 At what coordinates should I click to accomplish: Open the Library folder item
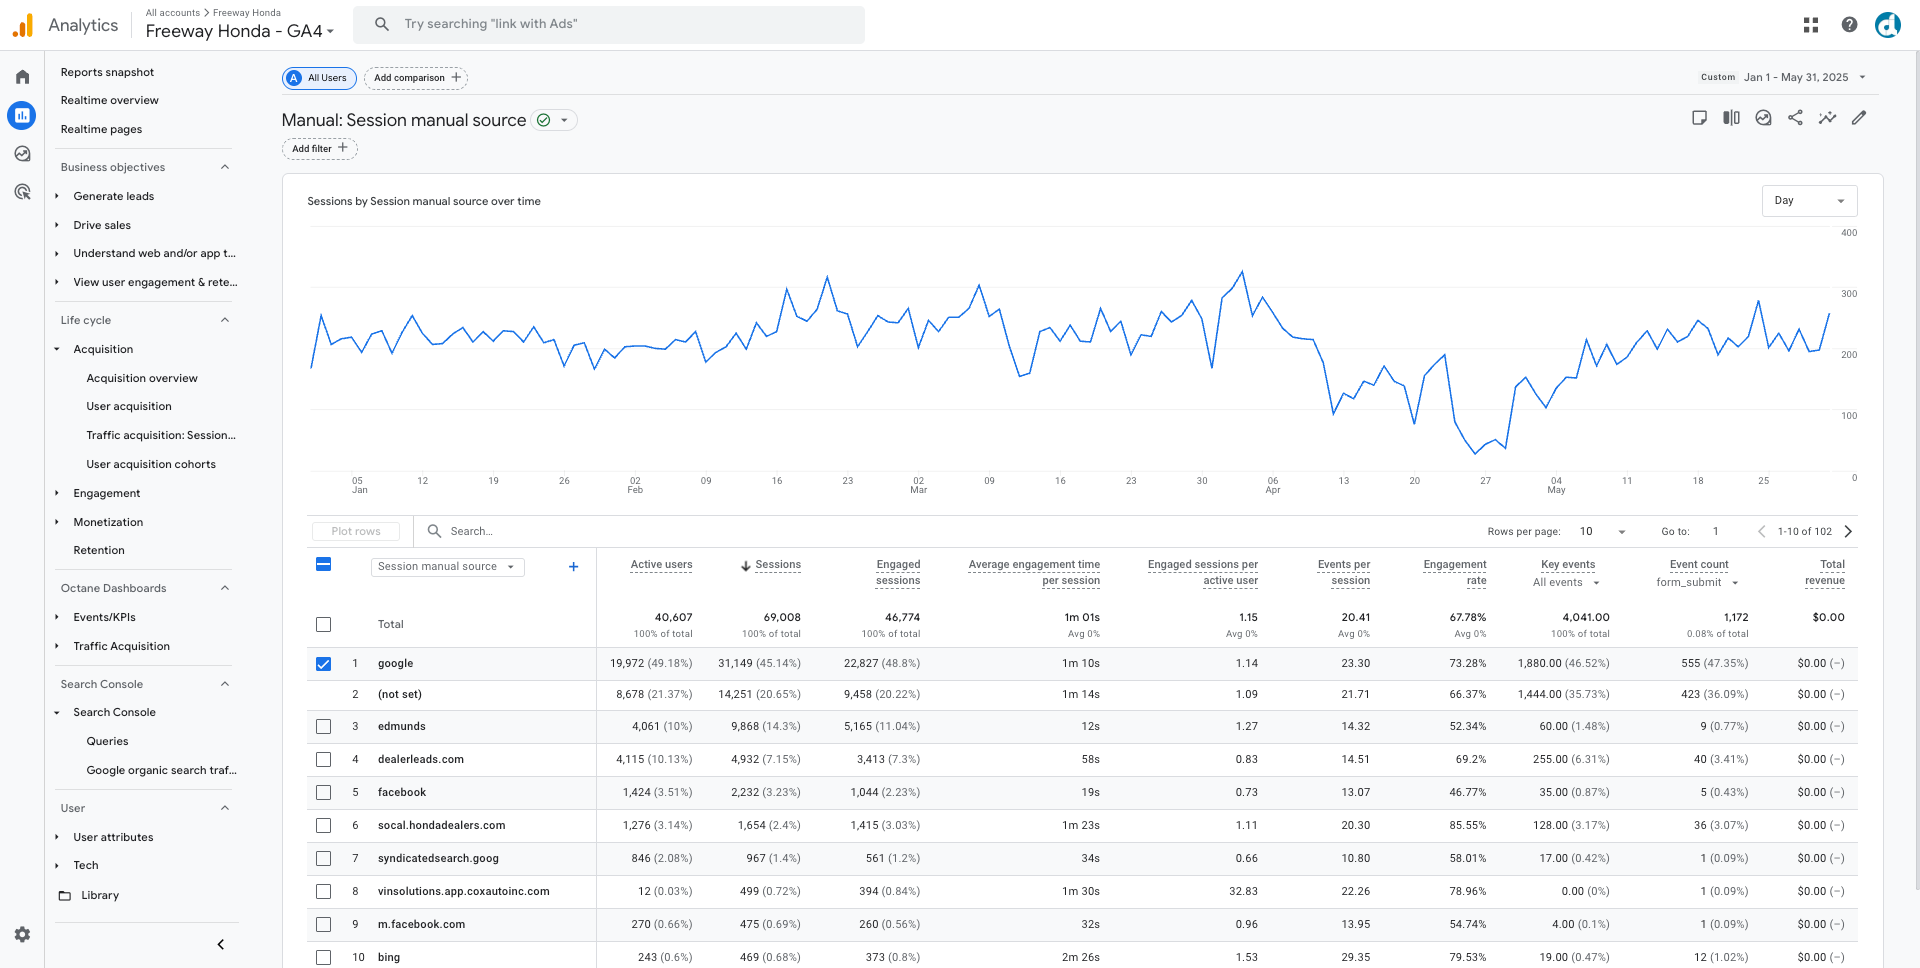point(100,896)
